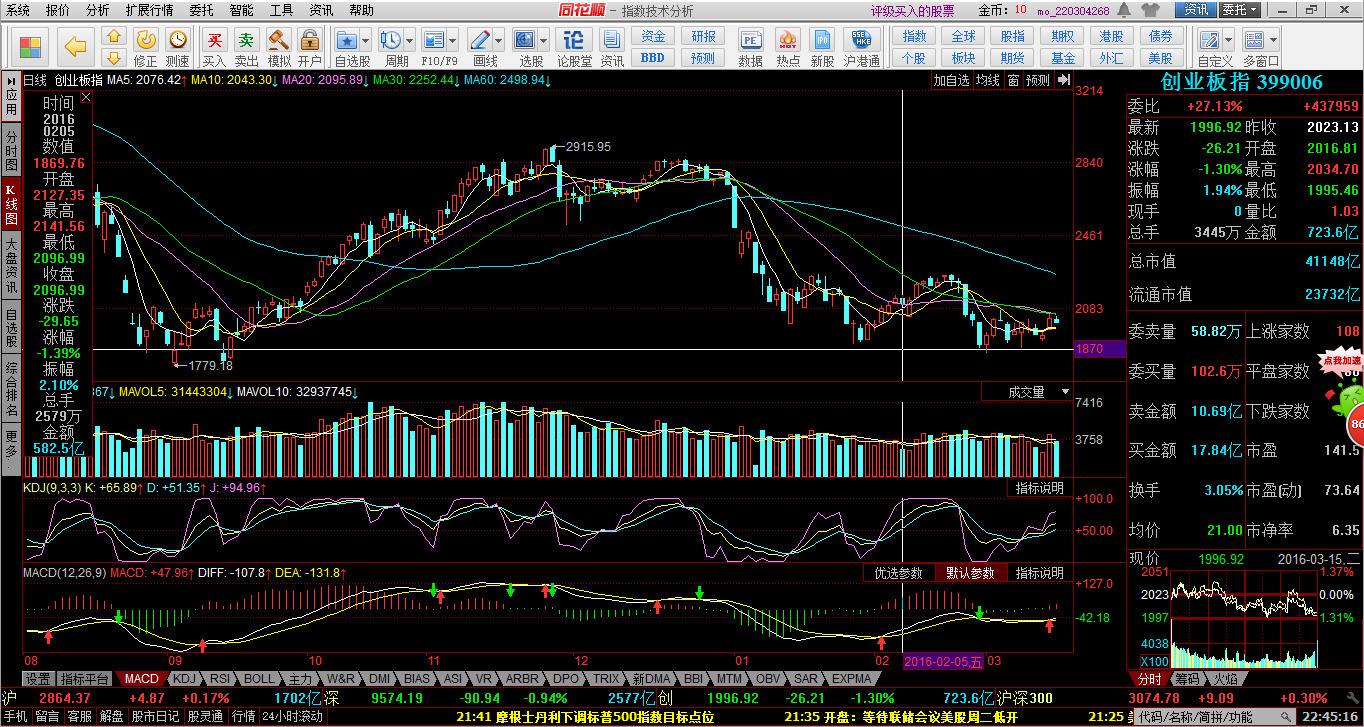Click the colorful home grid icon

point(30,47)
